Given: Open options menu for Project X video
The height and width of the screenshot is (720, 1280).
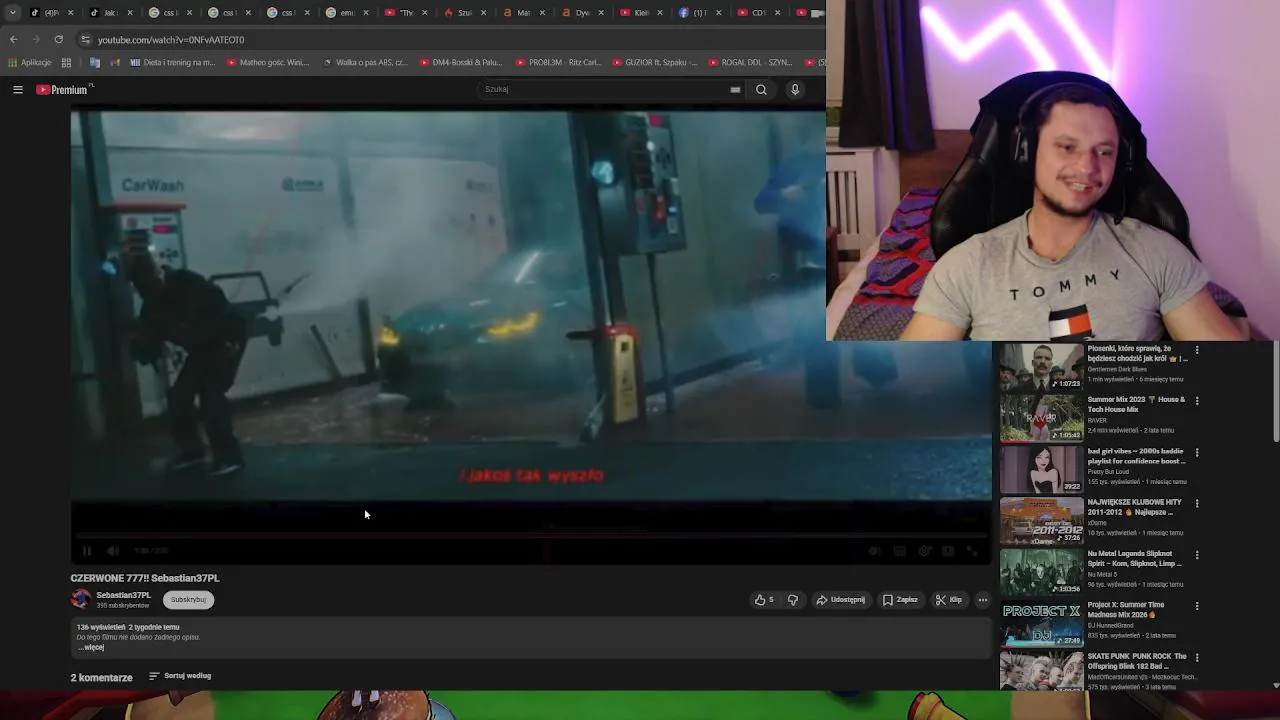Looking at the screenshot, I should [1197, 606].
